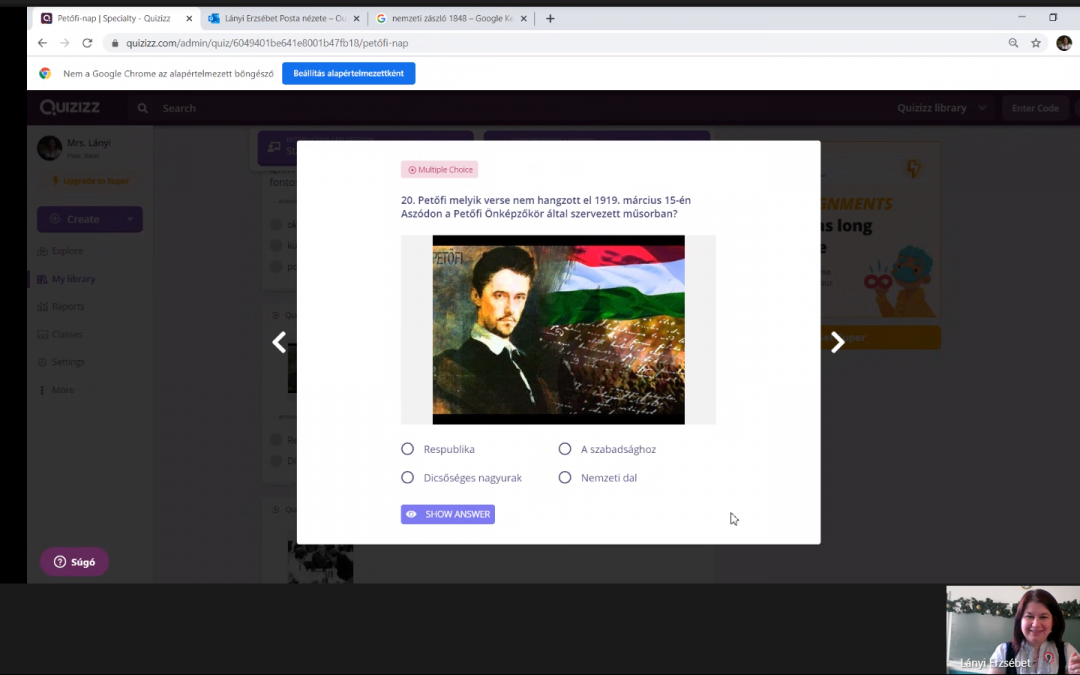Select the Nemzeti dal answer option

[598, 477]
